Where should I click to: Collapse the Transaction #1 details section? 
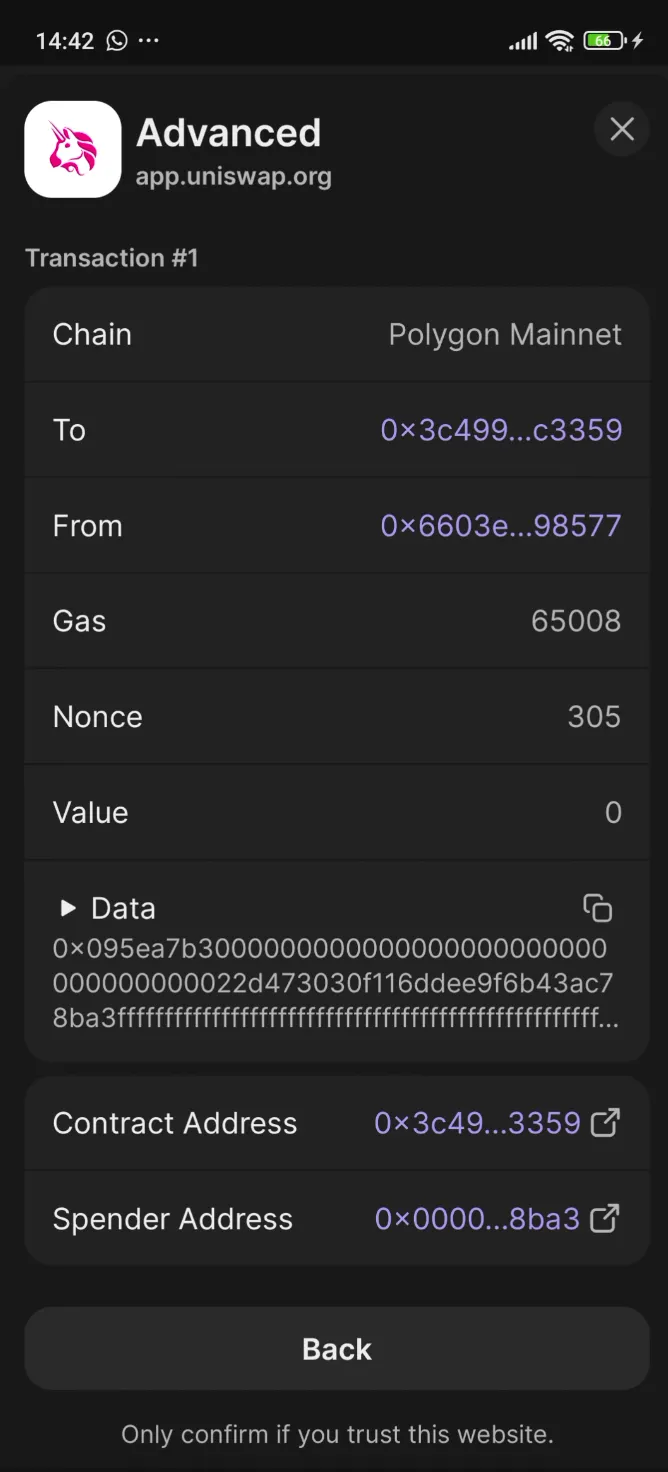click(x=112, y=258)
